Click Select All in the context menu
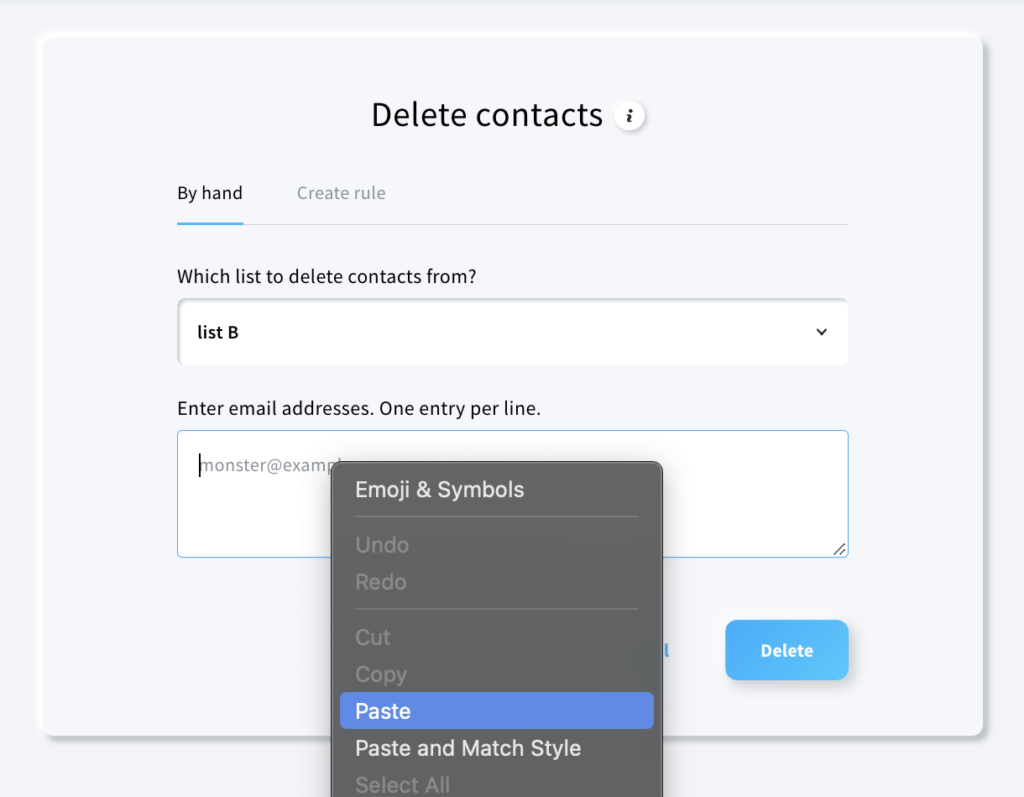1024x797 pixels. click(x=402, y=784)
